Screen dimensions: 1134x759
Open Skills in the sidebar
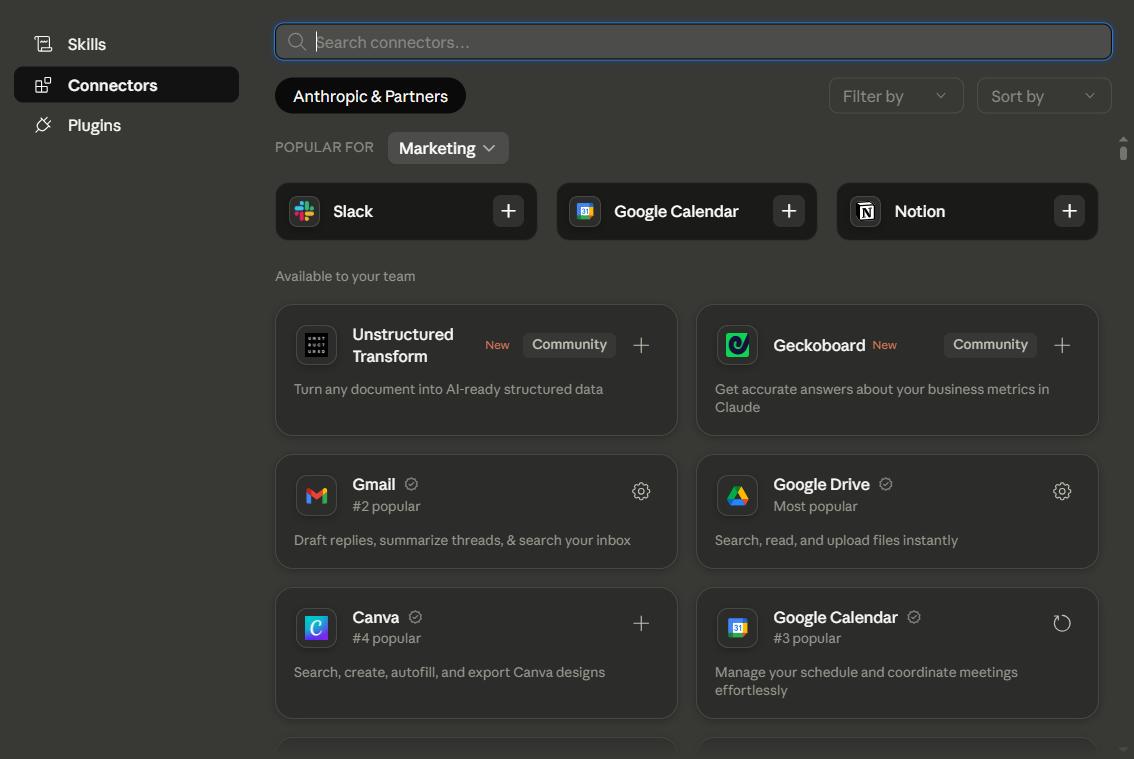(127, 44)
